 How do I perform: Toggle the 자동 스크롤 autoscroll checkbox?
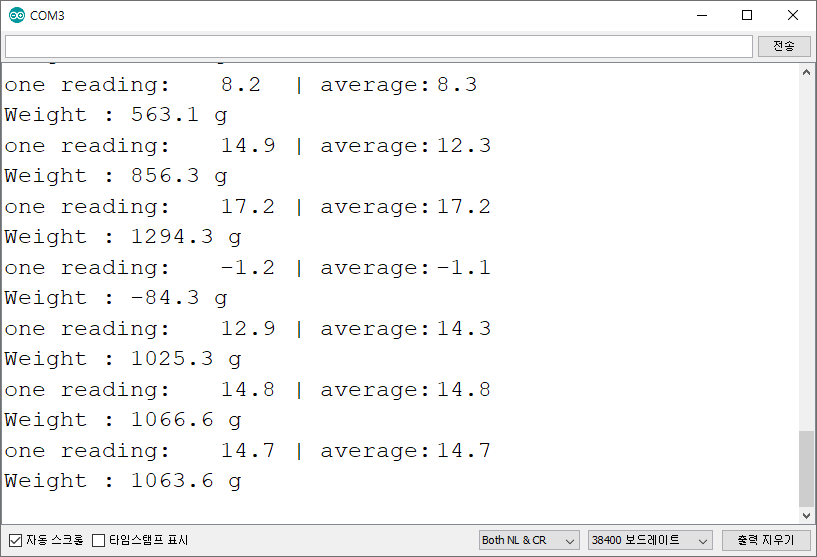16,540
